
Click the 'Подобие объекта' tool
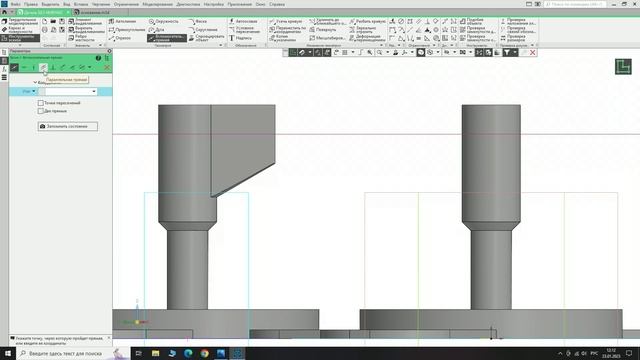pos(472,21)
